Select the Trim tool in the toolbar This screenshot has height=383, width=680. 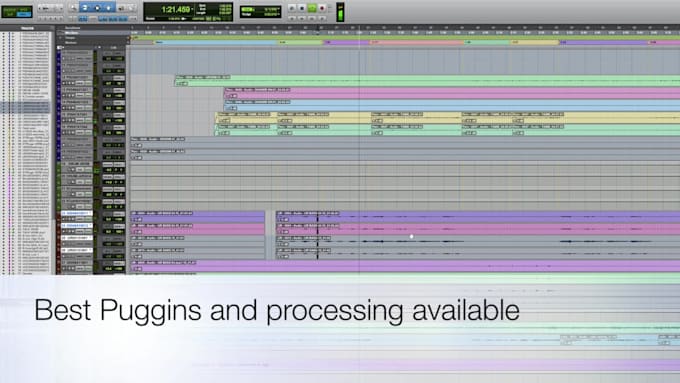(85, 8)
